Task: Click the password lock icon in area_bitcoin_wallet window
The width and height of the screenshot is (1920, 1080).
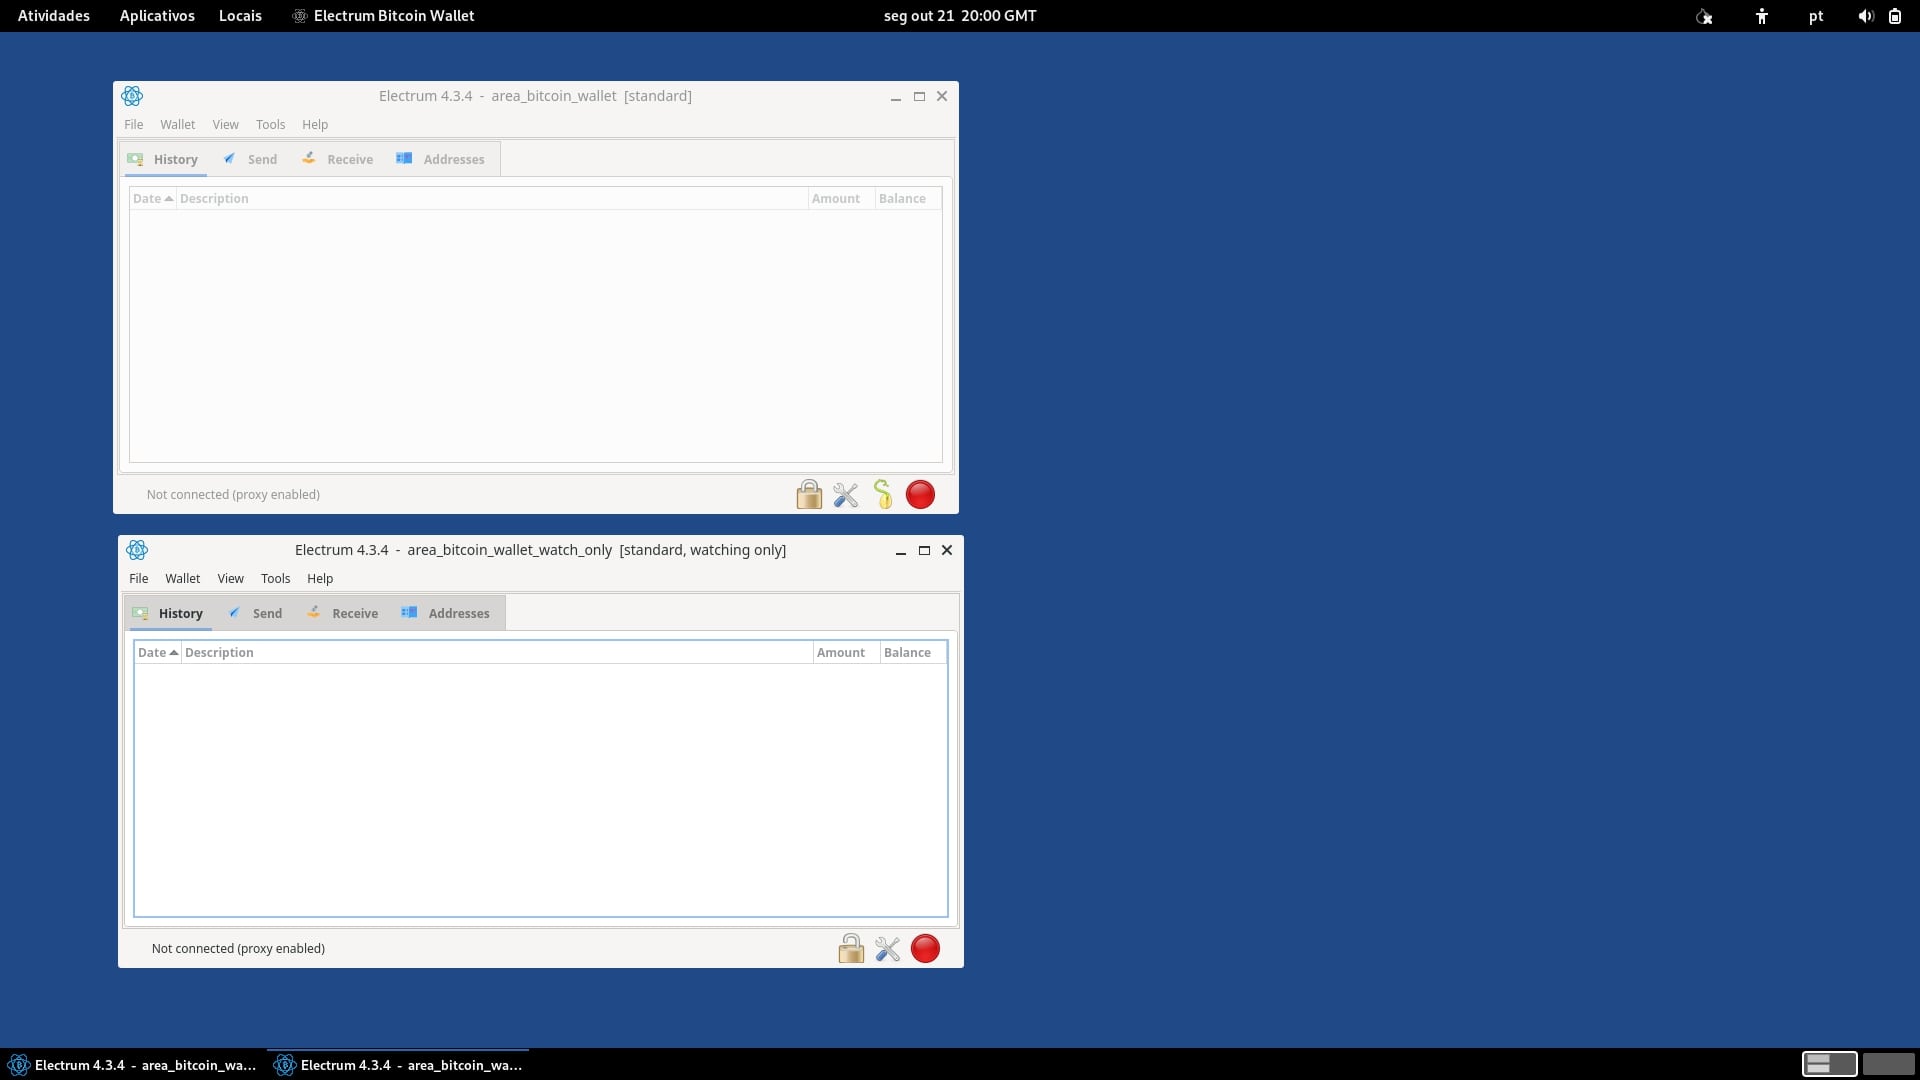Action: coord(809,495)
